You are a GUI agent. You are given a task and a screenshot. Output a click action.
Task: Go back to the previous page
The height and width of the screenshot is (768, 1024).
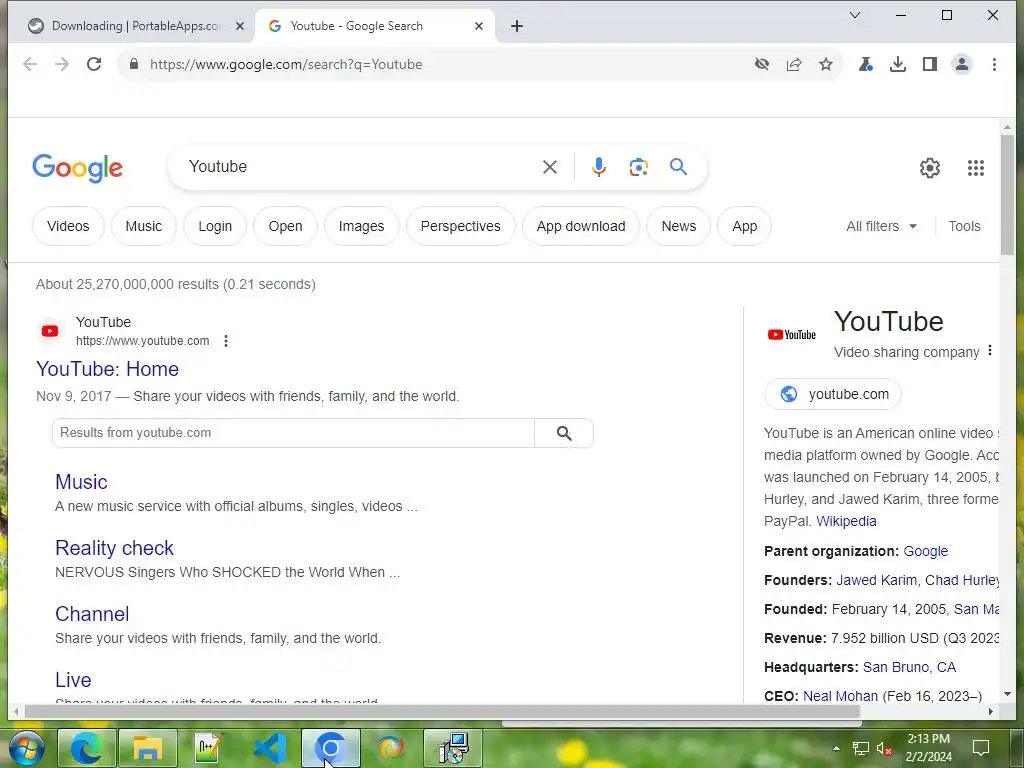coord(30,64)
